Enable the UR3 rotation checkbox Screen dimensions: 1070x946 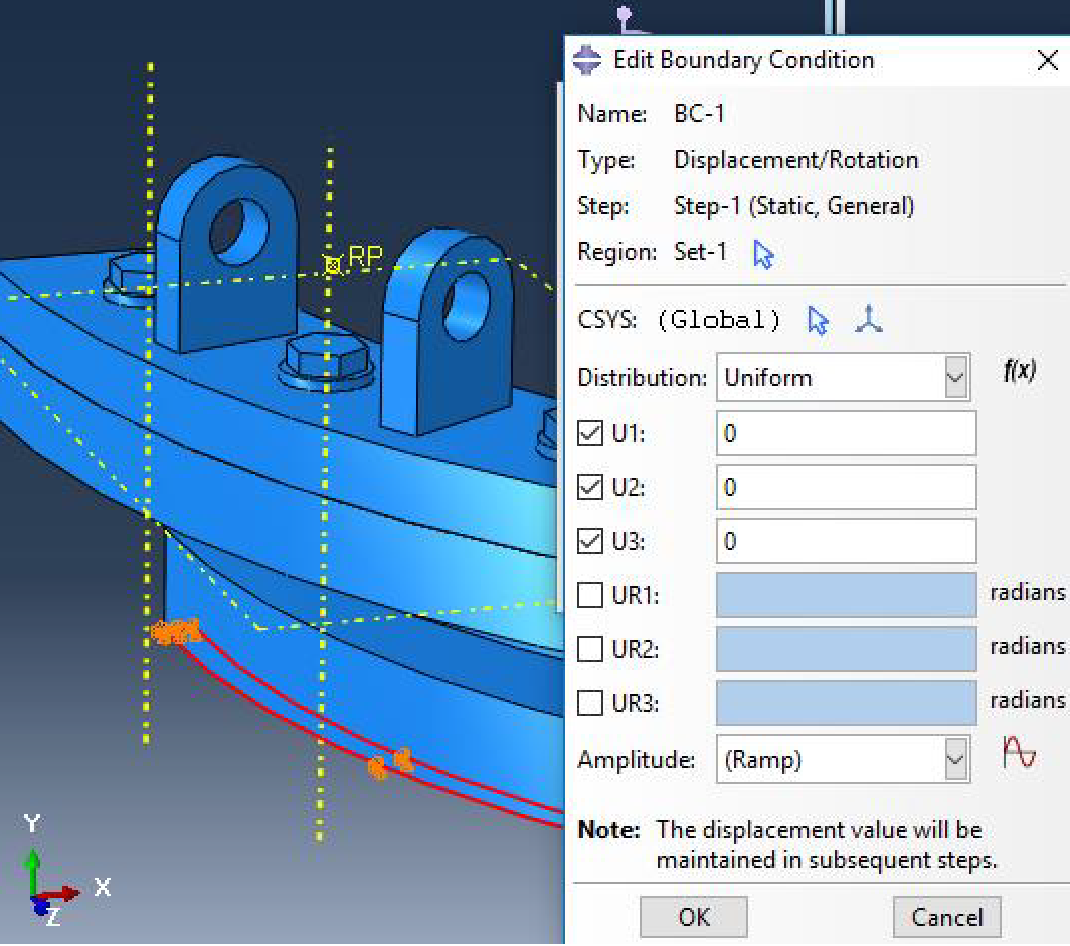click(x=590, y=702)
